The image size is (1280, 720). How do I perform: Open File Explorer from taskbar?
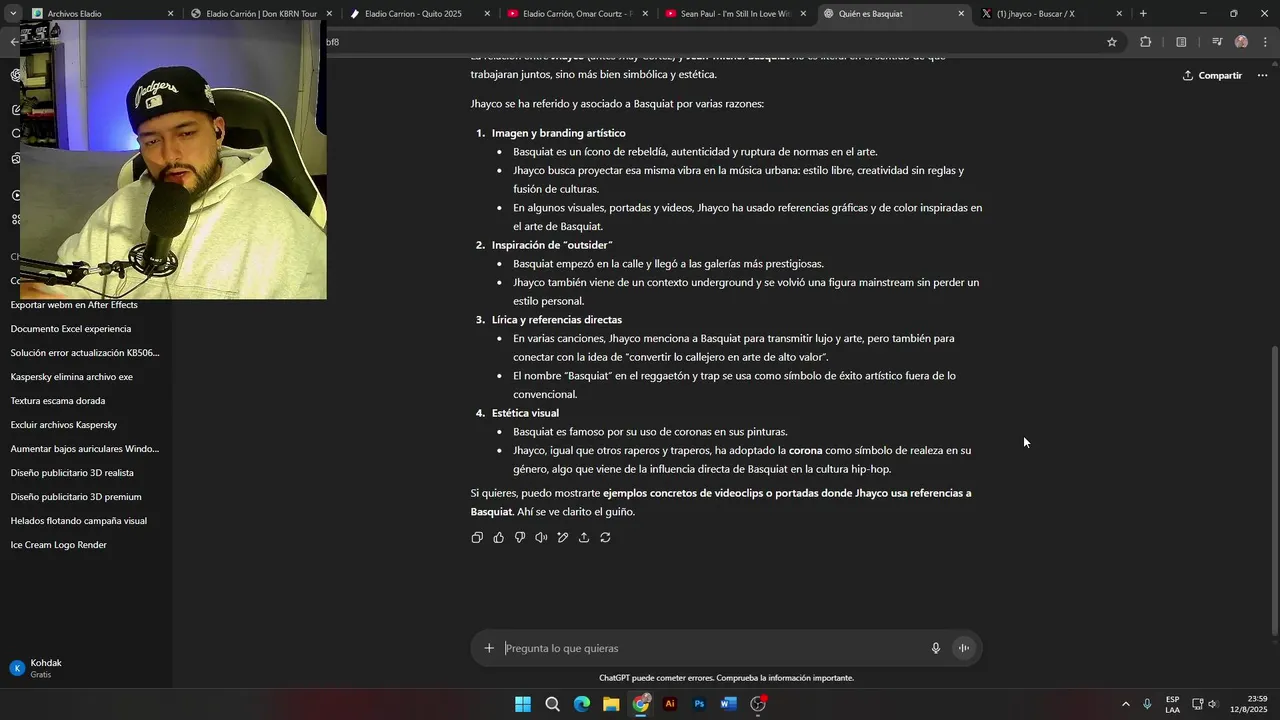611,704
